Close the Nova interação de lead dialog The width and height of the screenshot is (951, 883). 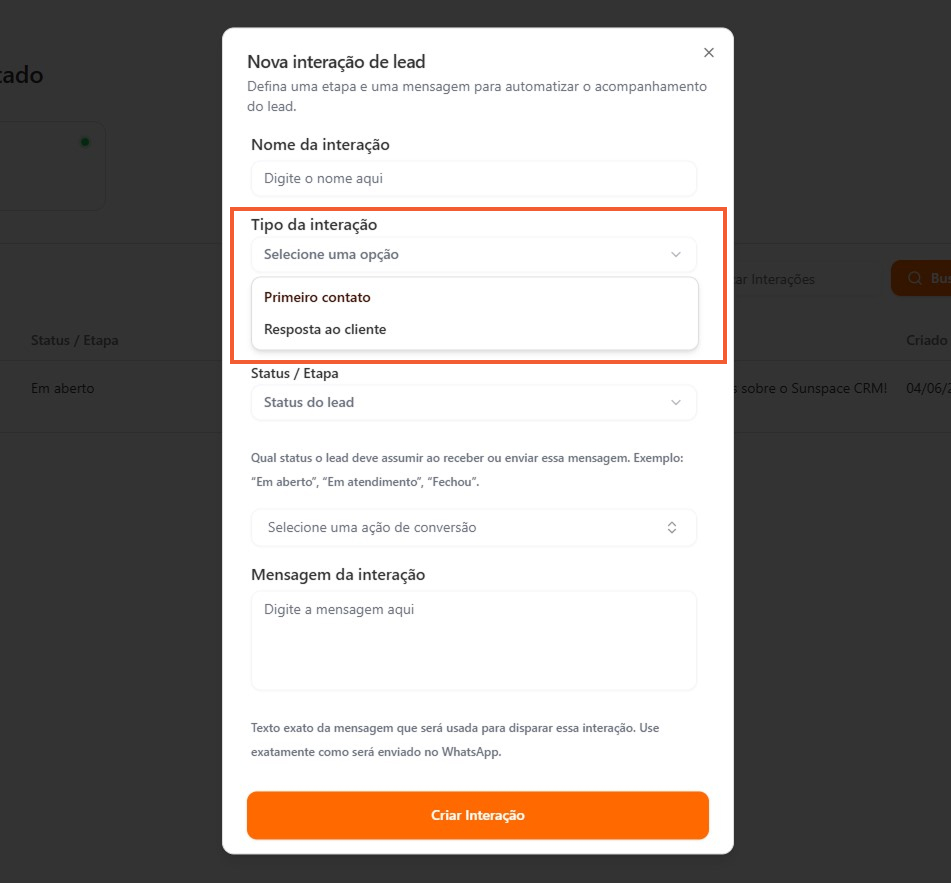point(709,53)
